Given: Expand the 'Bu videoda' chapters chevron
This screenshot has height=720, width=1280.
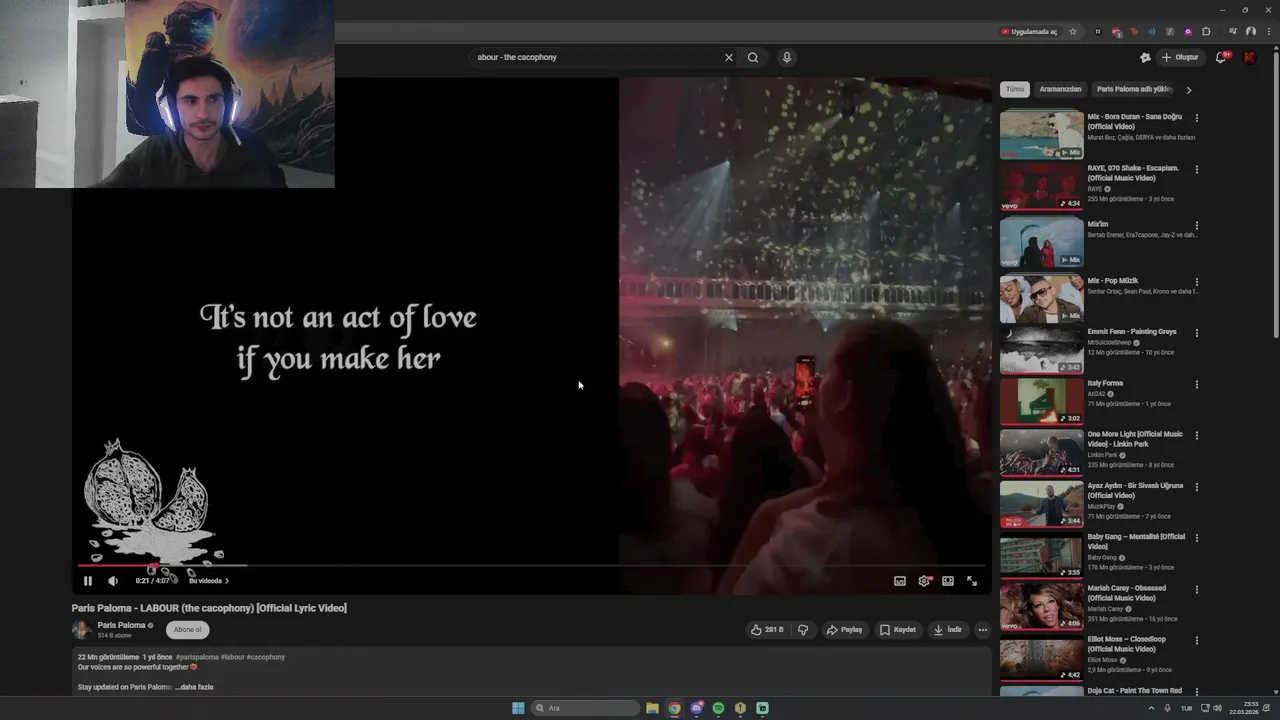Looking at the screenshot, I should pyautogui.click(x=227, y=581).
